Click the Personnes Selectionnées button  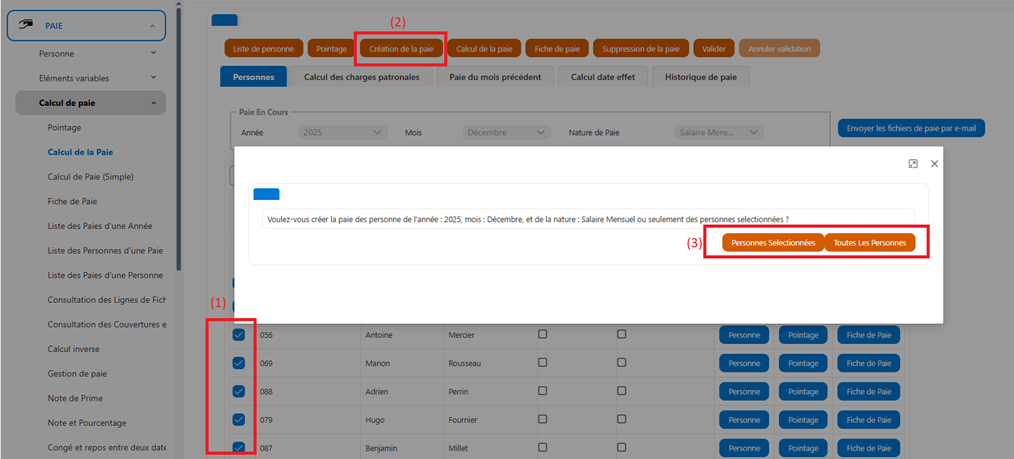pyautogui.click(x=773, y=243)
